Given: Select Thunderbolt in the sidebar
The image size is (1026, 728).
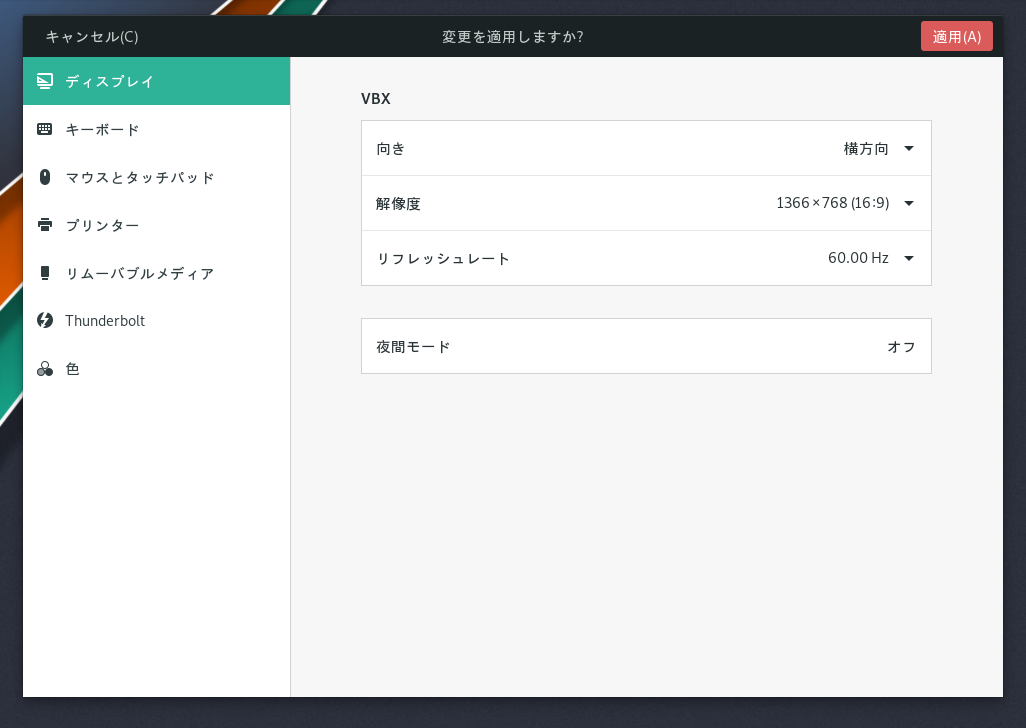Looking at the screenshot, I should click(x=156, y=321).
